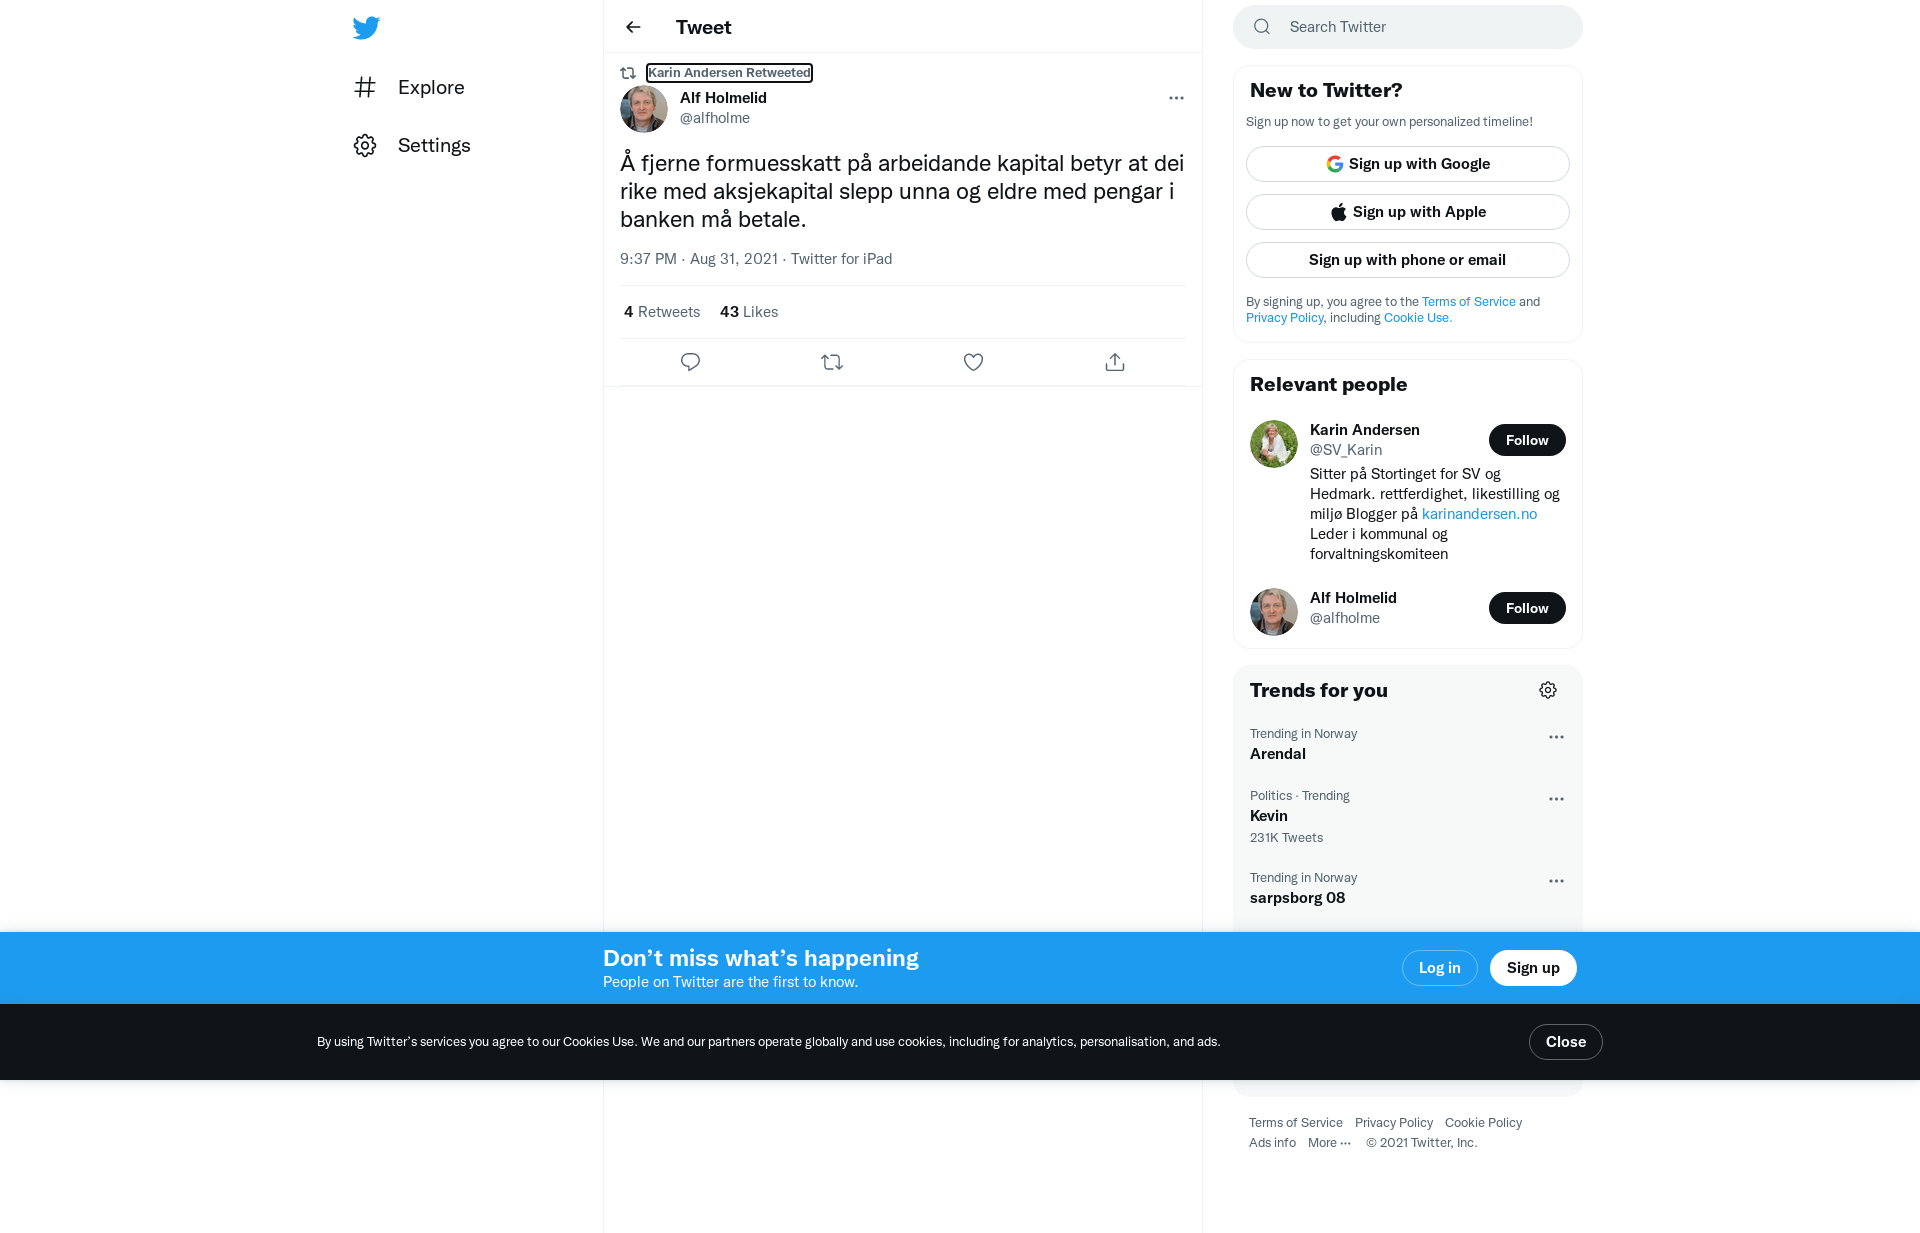Screen dimensions: 1920x1233
Task: Like the tweet with the heart icon
Action: coord(973,362)
